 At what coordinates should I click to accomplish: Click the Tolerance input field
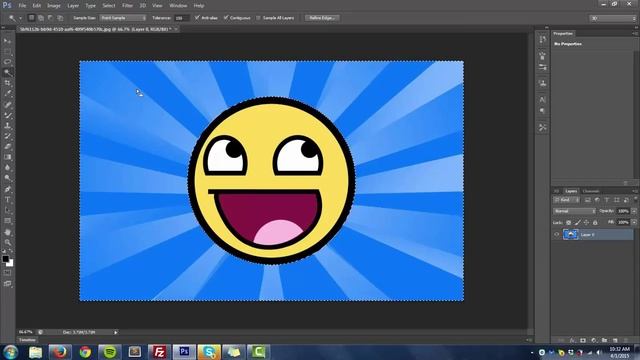pyautogui.click(x=182, y=18)
